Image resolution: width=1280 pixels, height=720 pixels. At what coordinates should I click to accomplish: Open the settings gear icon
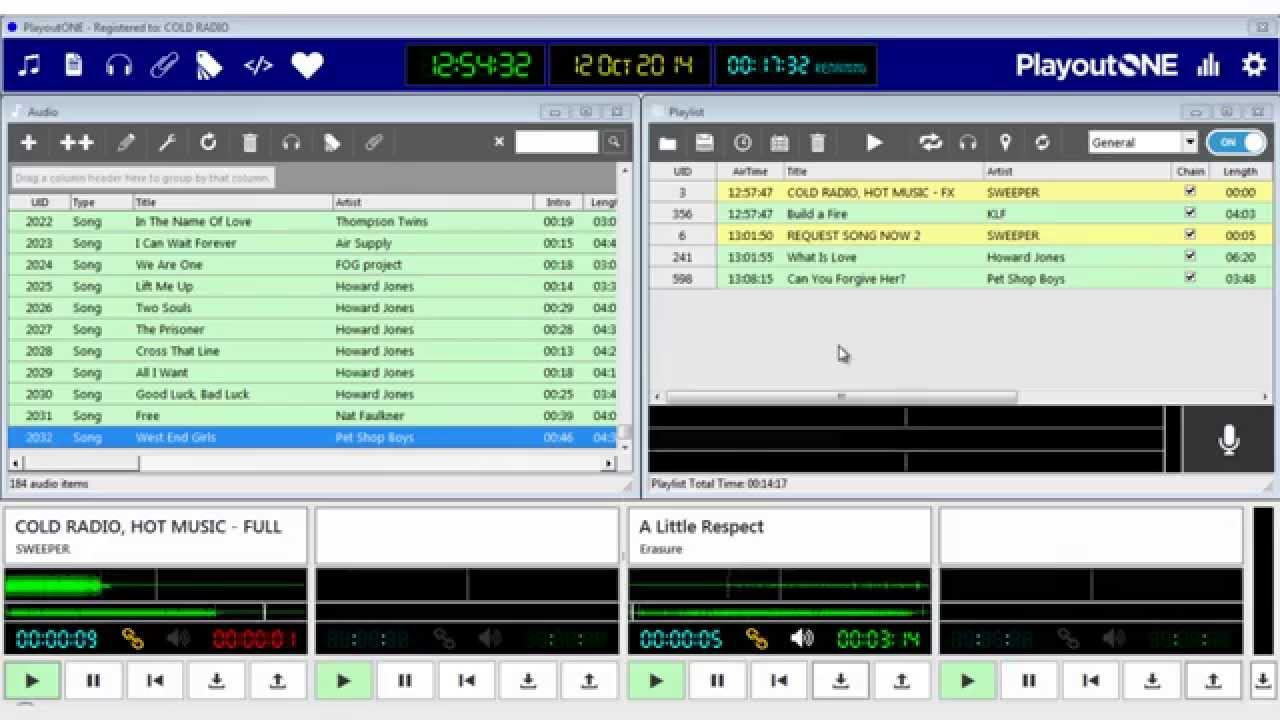[1254, 66]
